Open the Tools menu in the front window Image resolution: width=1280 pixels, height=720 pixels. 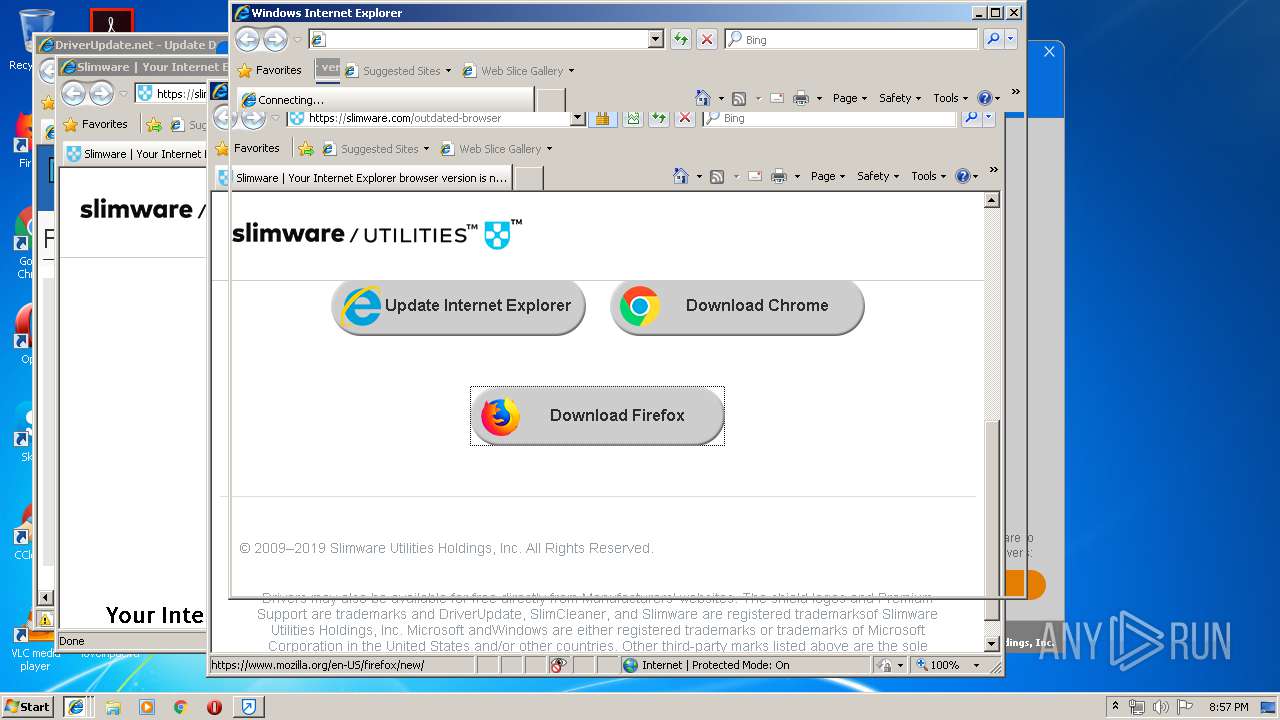tap(950, 98)
